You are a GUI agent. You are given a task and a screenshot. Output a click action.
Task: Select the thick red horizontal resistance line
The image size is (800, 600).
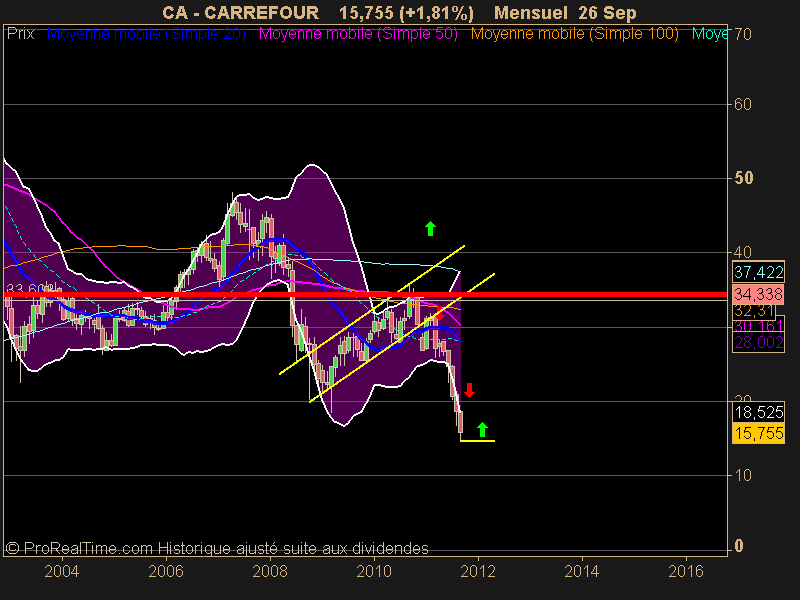point(365,295)
